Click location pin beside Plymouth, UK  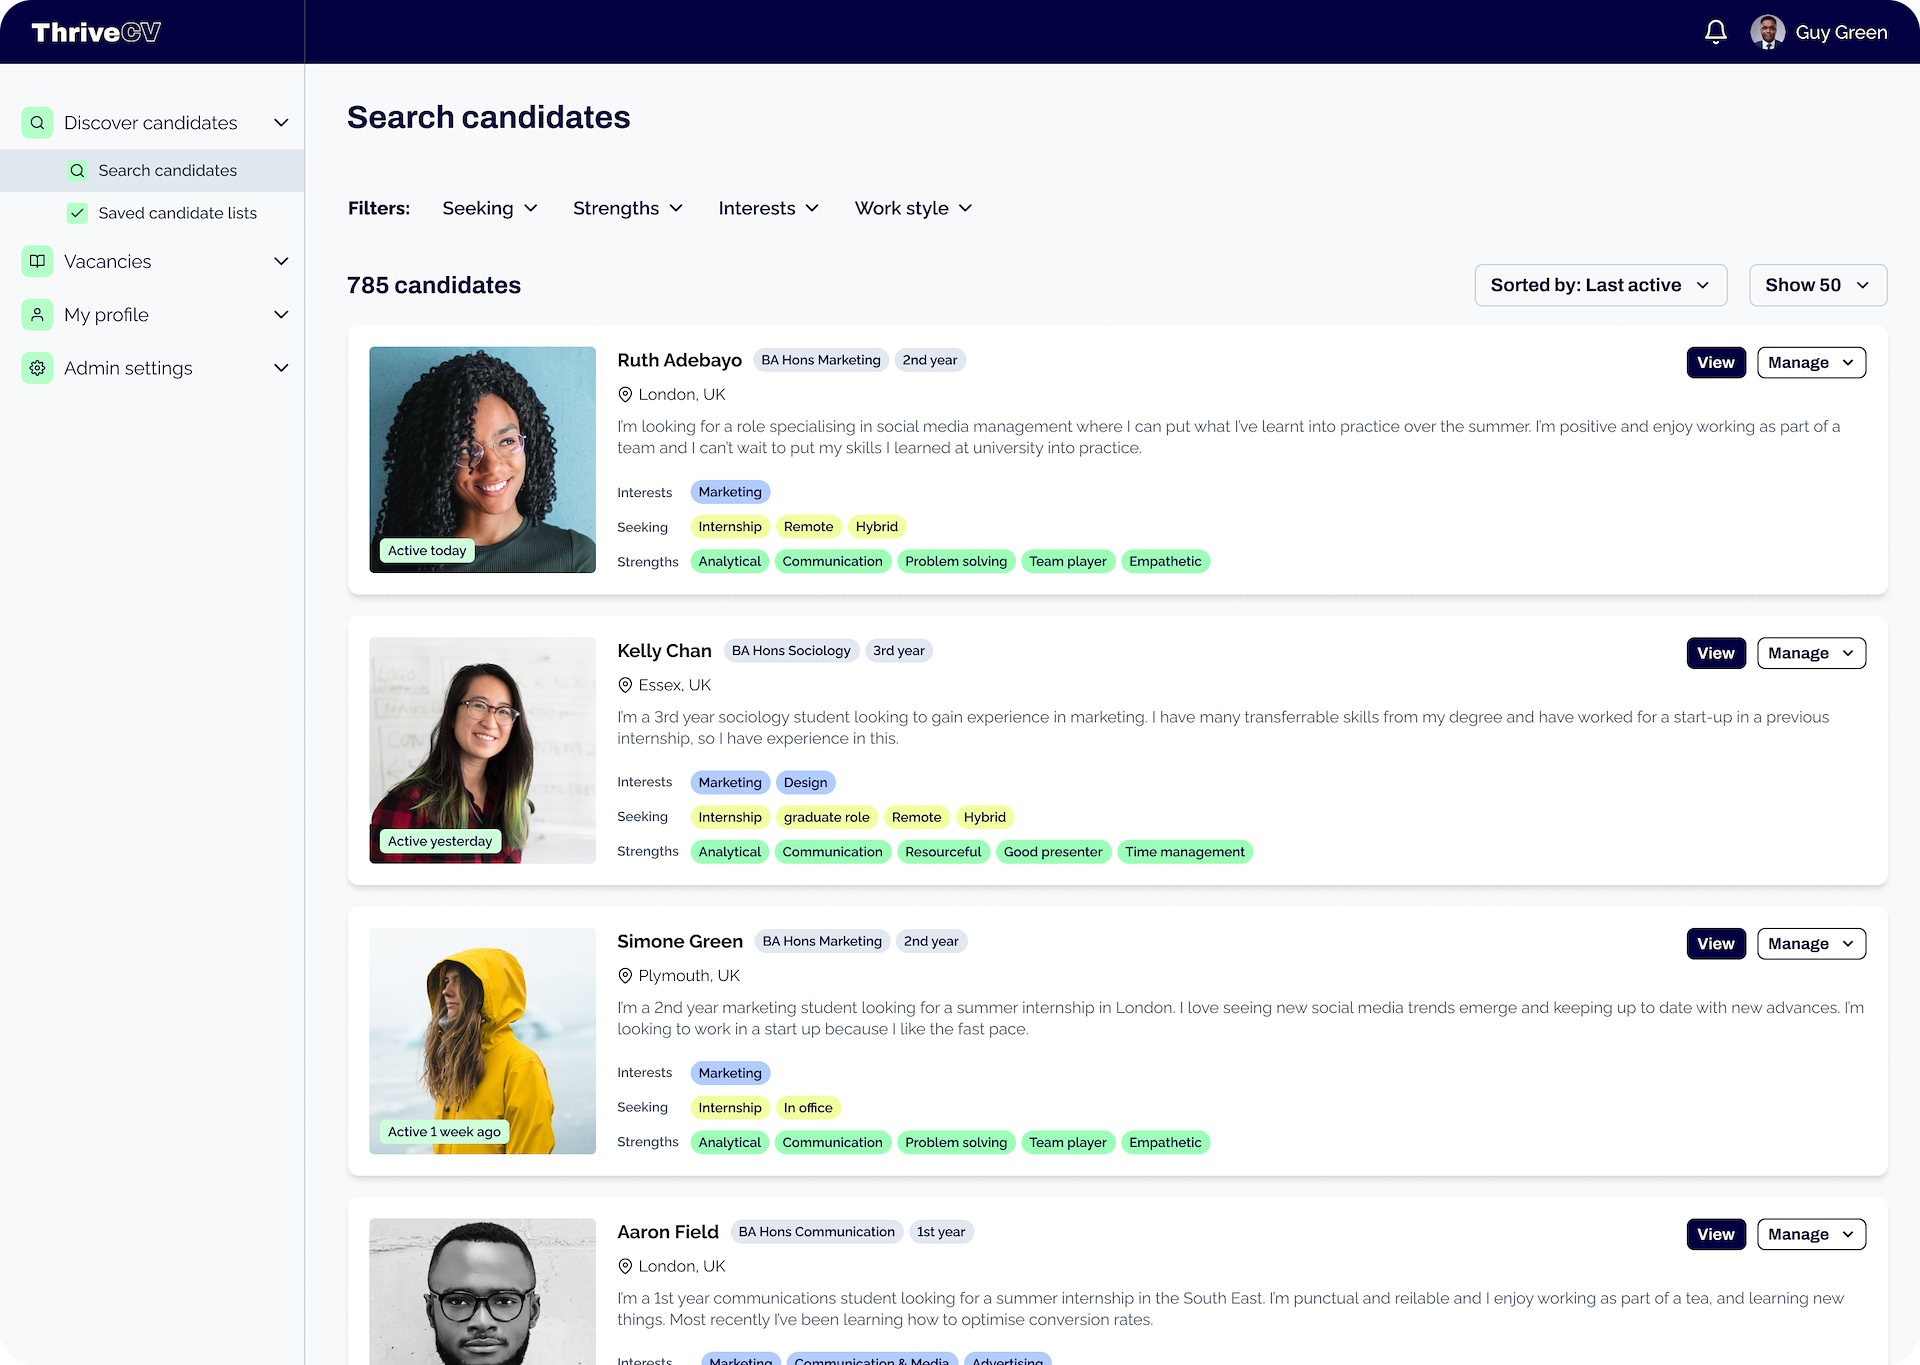click(x=625, y=976)
